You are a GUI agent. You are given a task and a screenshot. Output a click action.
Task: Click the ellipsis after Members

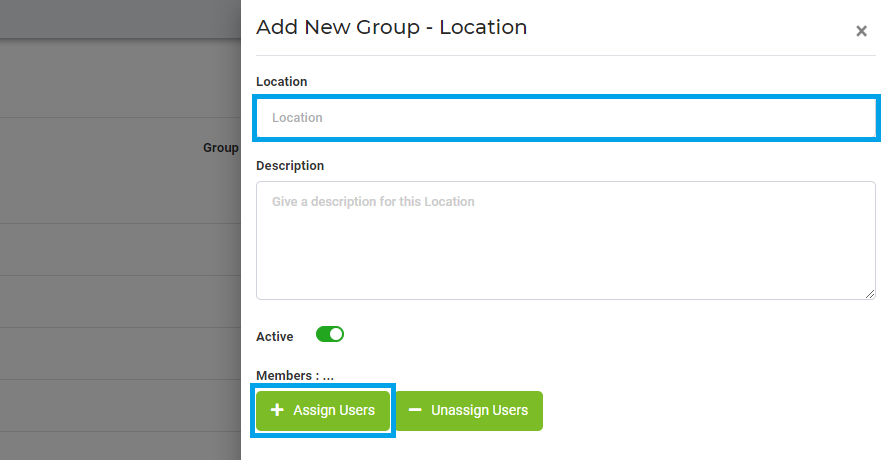(x=328, y=377)
